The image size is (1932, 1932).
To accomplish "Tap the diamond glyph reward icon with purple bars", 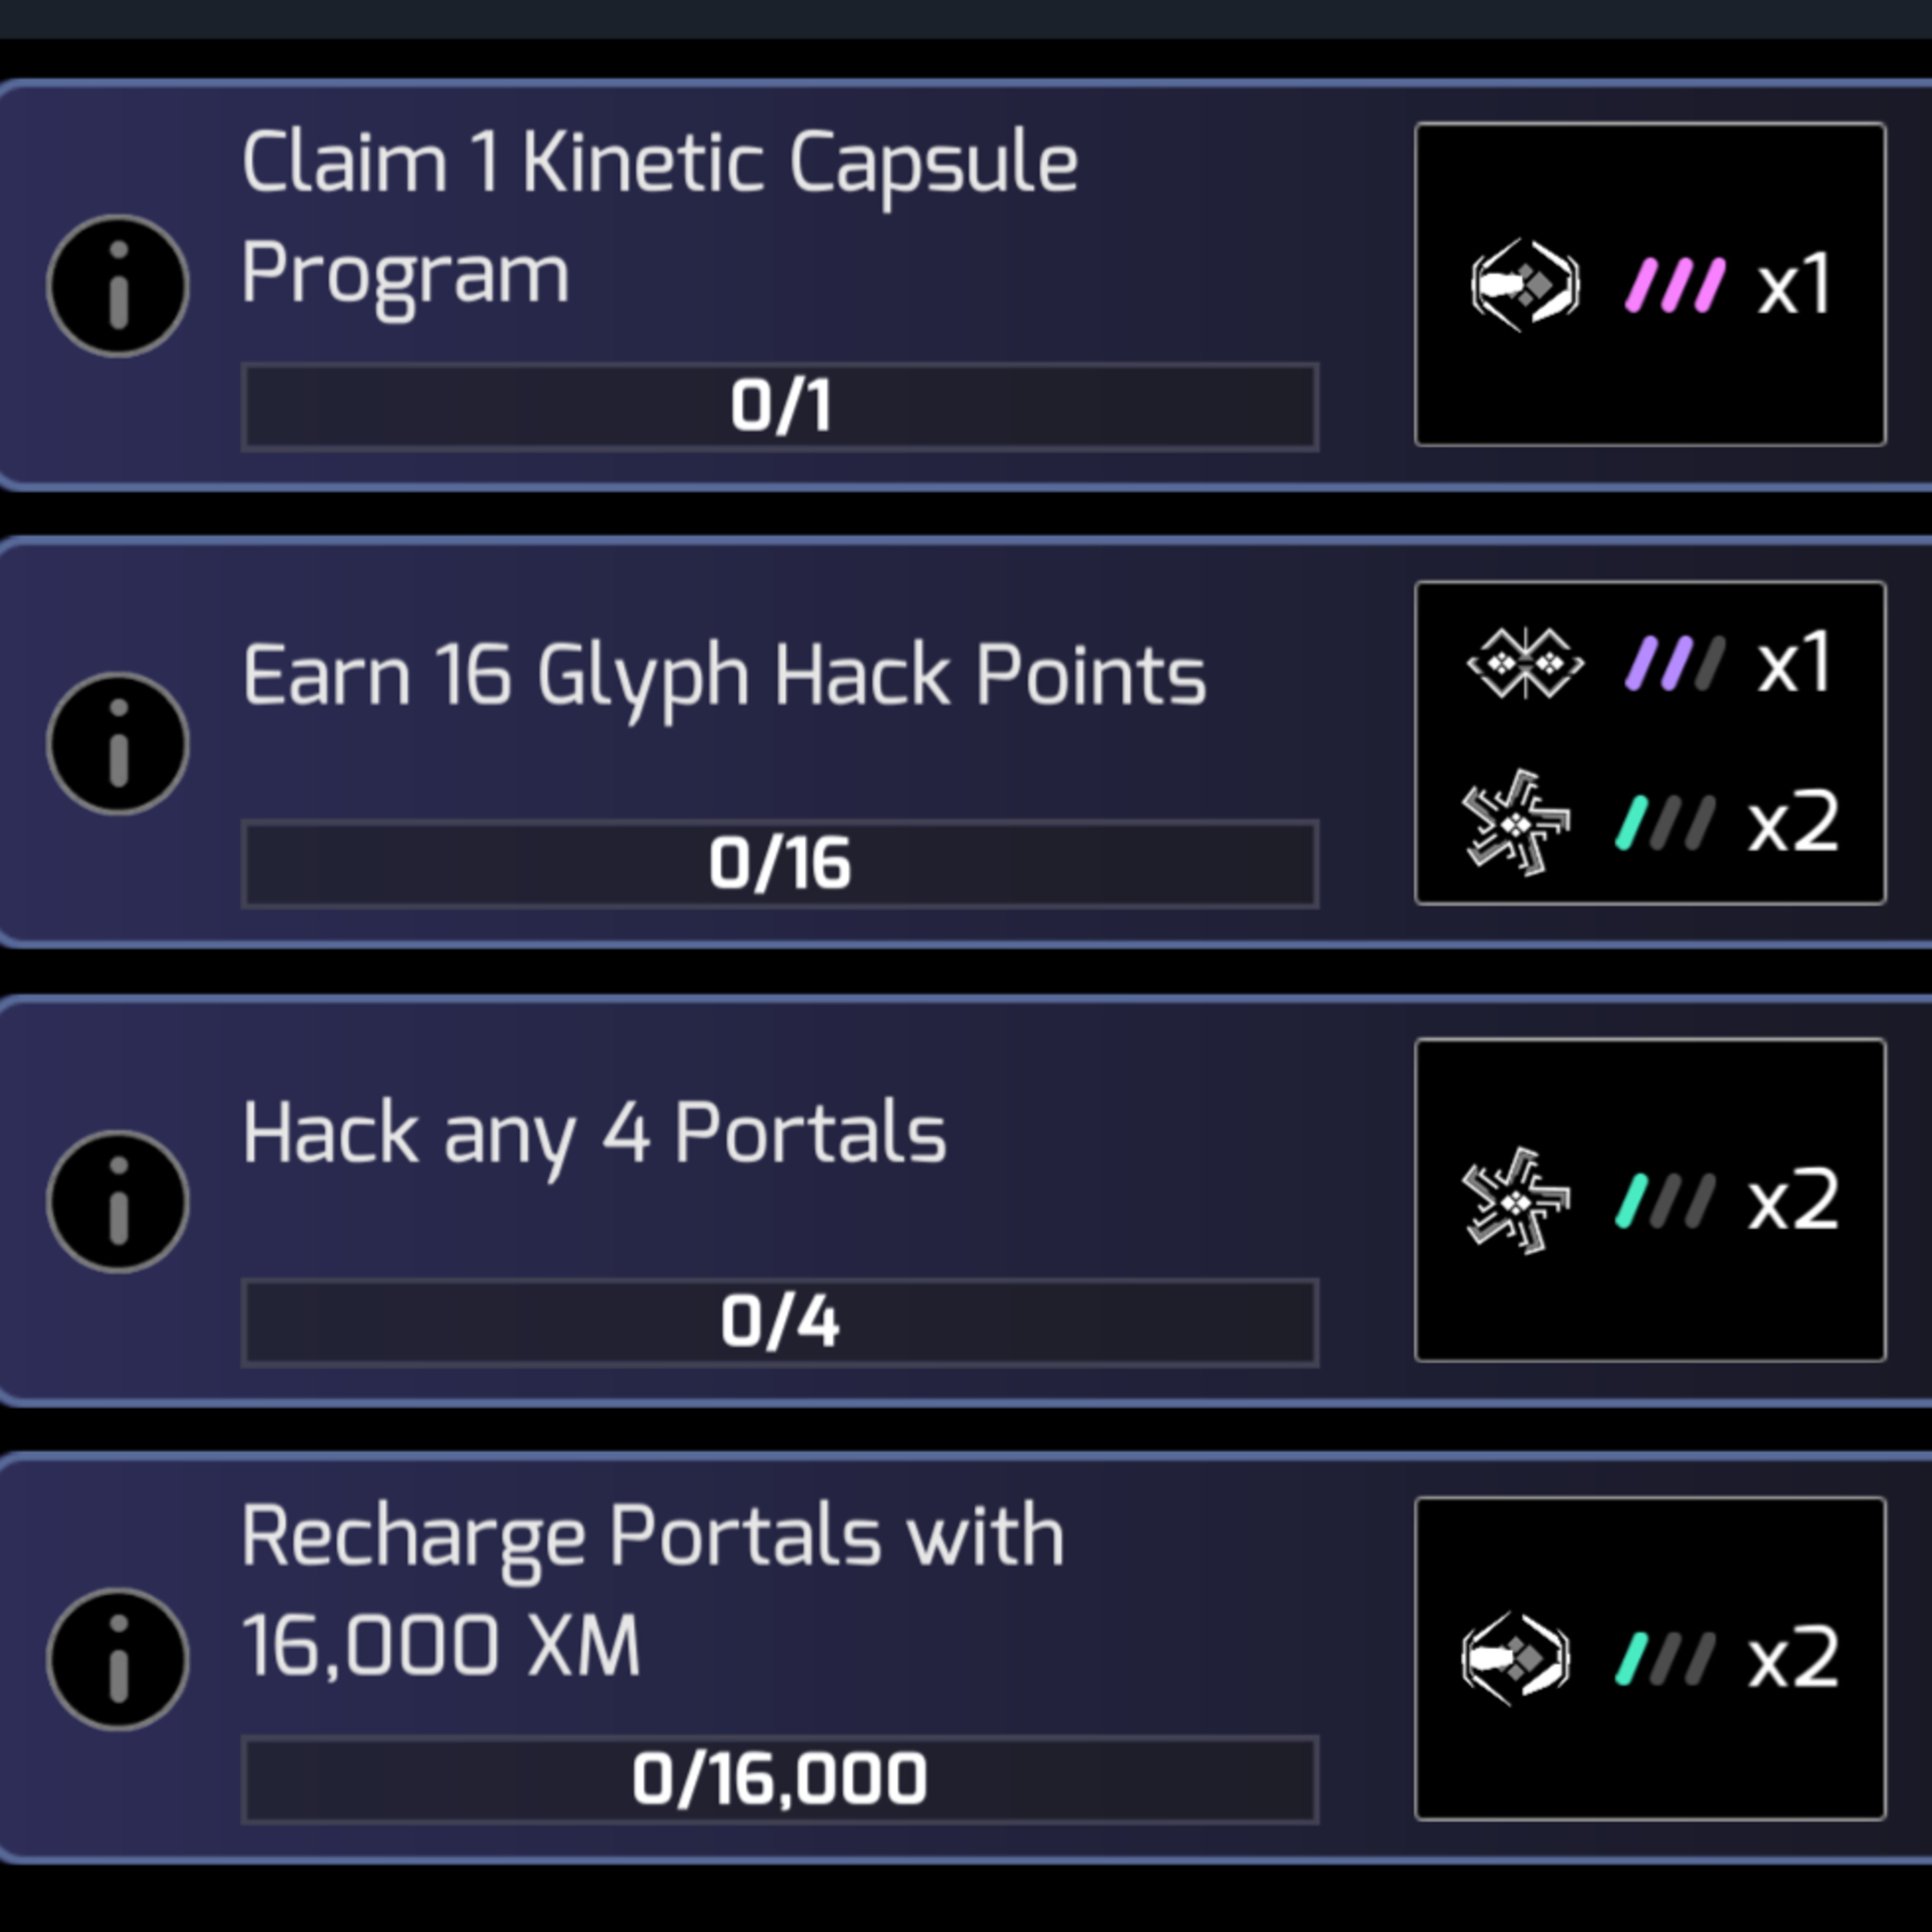I will [x=1525, y=663].
